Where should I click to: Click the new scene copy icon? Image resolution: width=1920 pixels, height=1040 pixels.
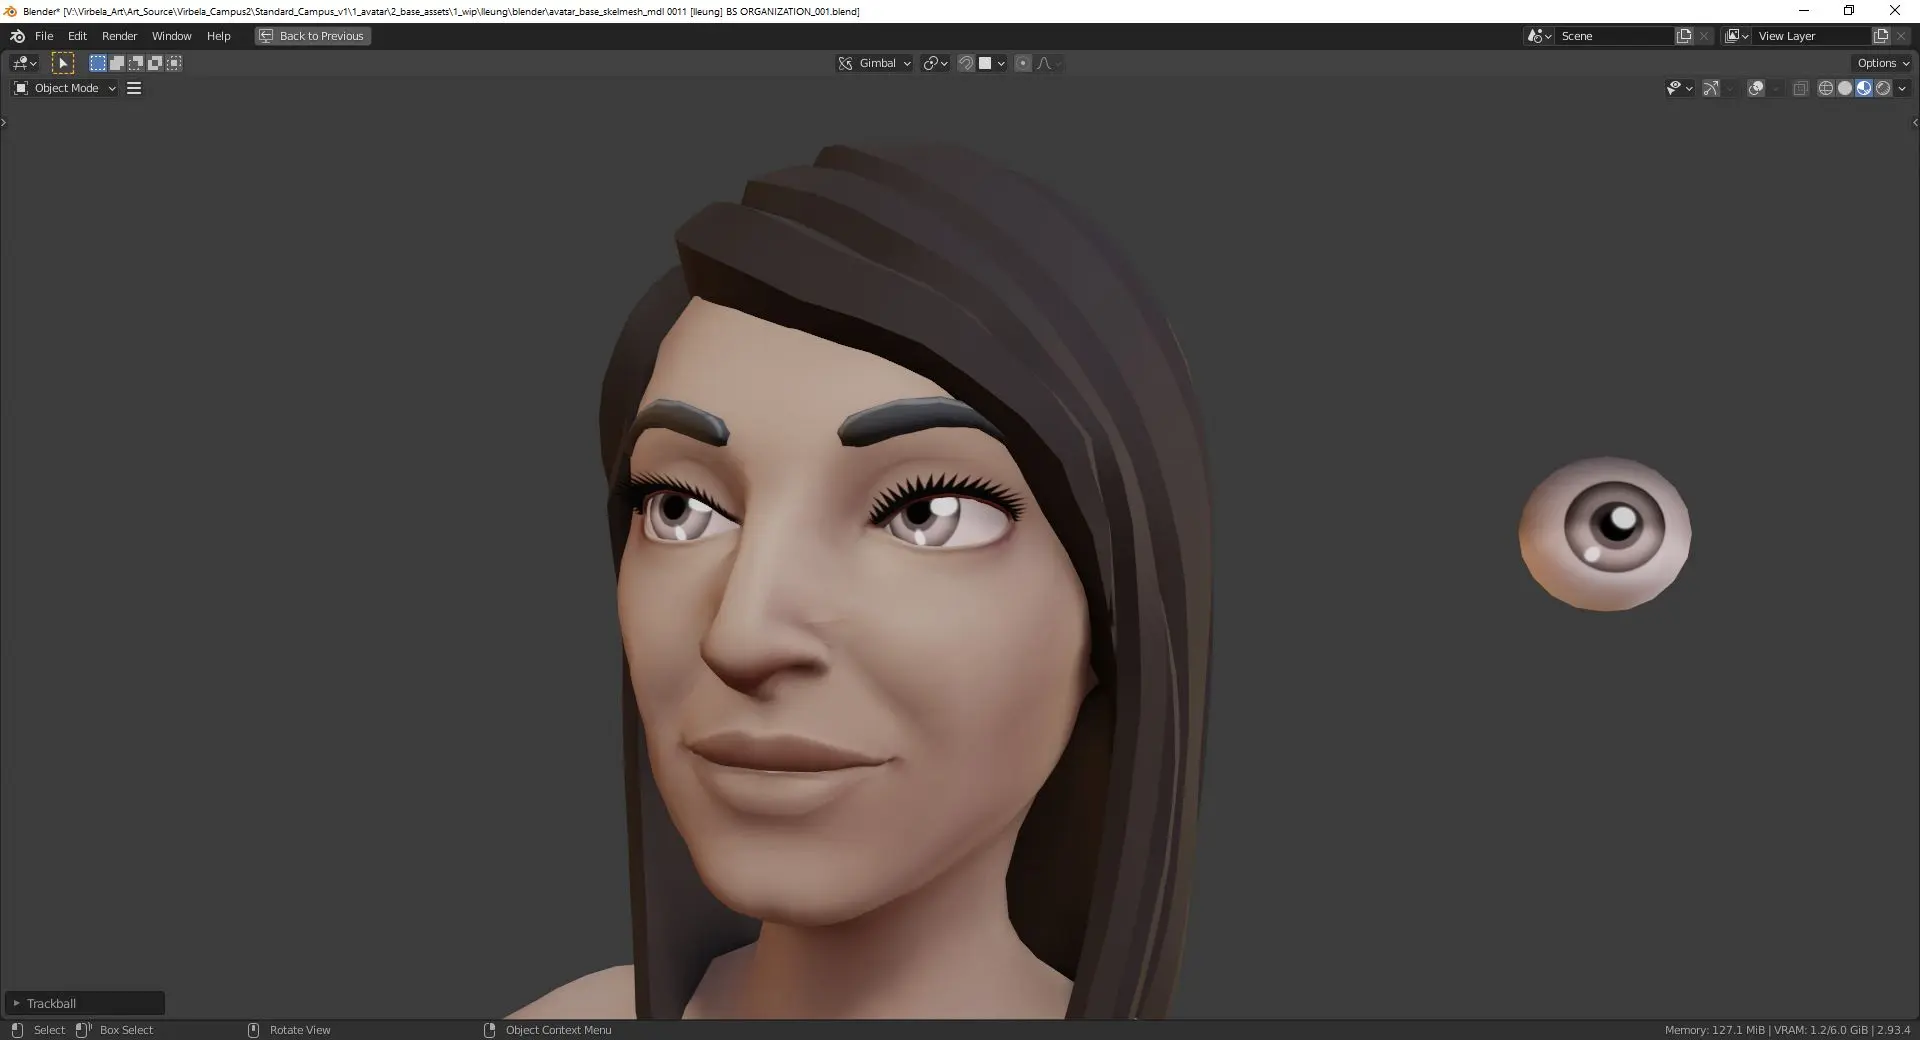click(1684, 36)
